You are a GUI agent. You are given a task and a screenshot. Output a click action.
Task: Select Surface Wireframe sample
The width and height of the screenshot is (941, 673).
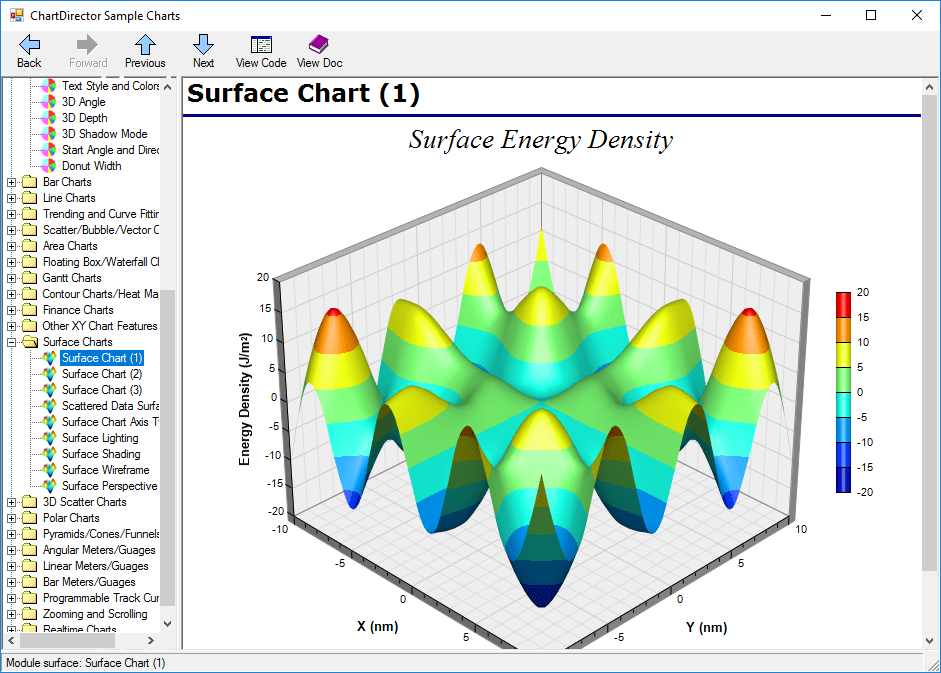105,470
